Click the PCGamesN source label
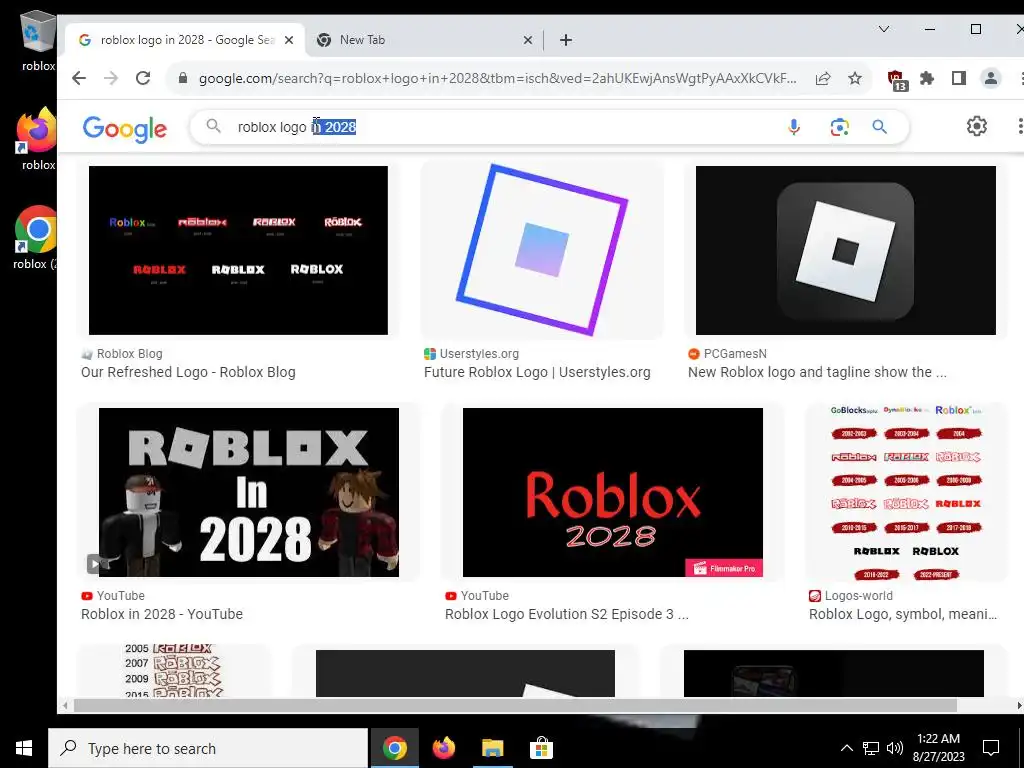The image size is (1024, 768). tap(735, 354)
